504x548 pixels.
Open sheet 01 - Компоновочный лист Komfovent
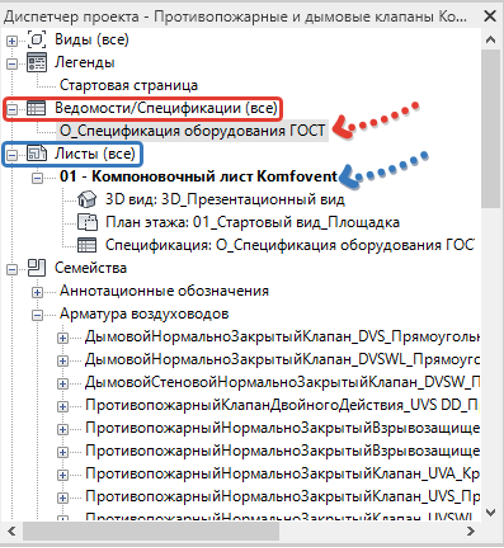pyautogui.click(x=198, y=176)
